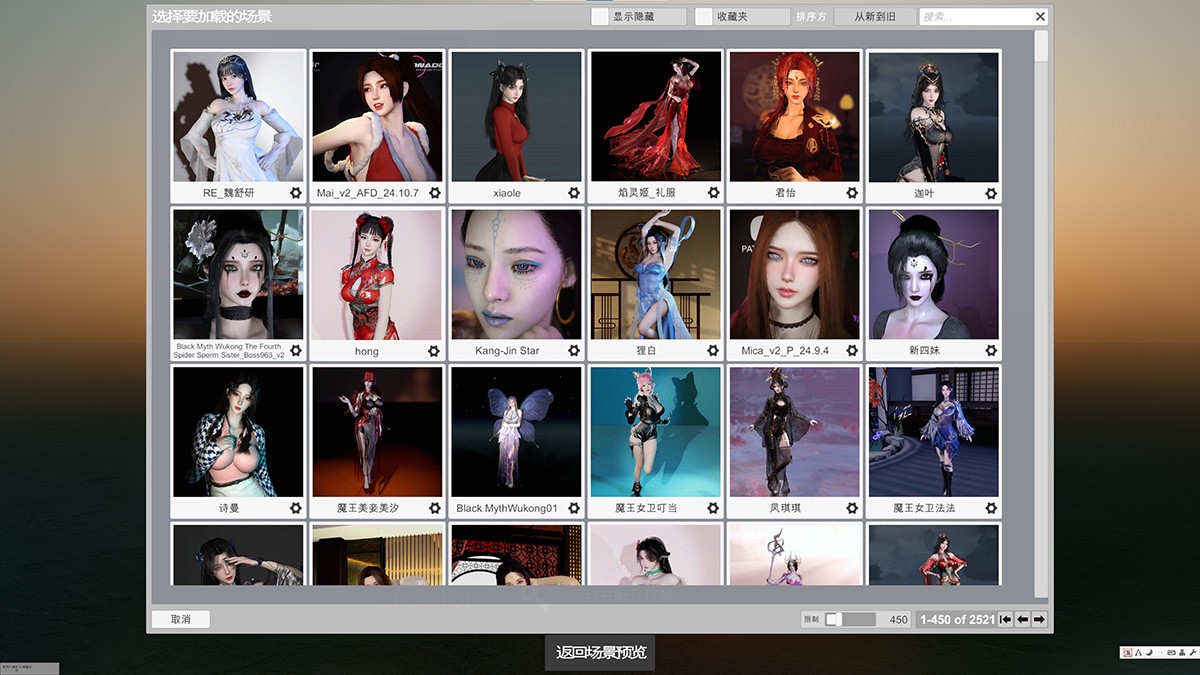The width and height of the screenshot is (1200, 675).
Task: Go to next page arrow
Action: [x=1039, y=620]
